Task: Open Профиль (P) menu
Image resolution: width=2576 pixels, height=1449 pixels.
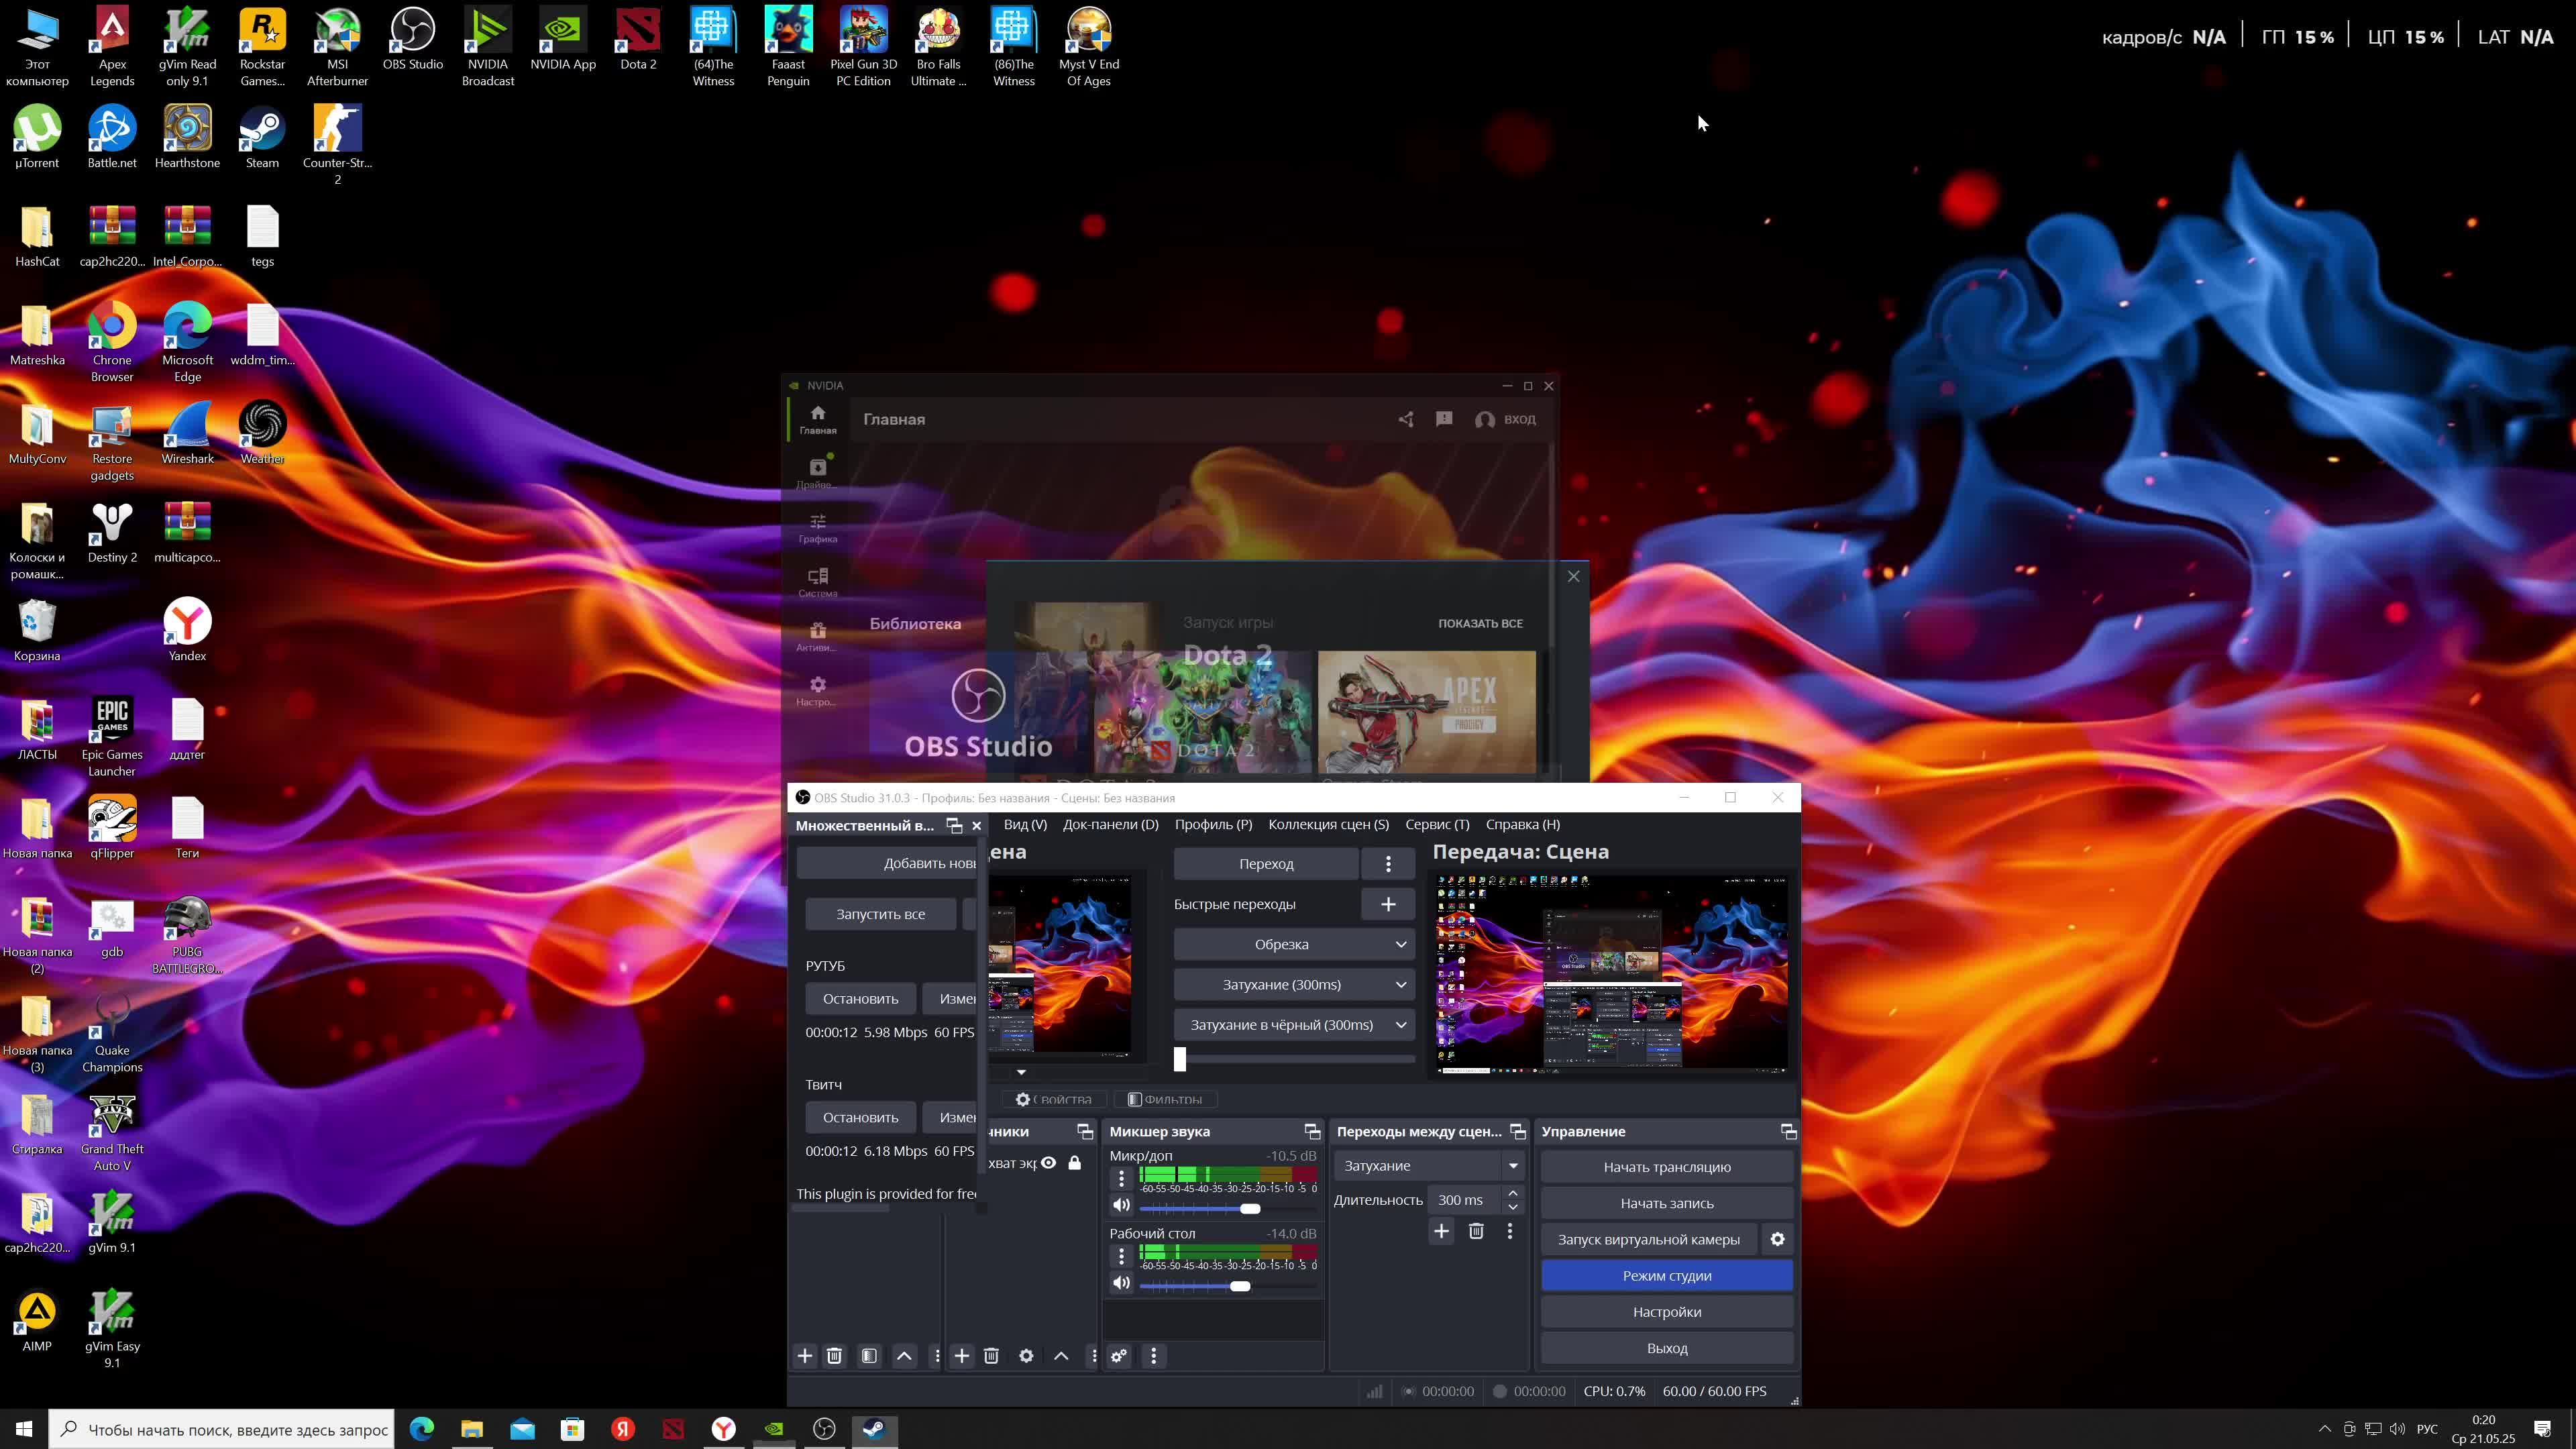Action: pos(1213,824)
